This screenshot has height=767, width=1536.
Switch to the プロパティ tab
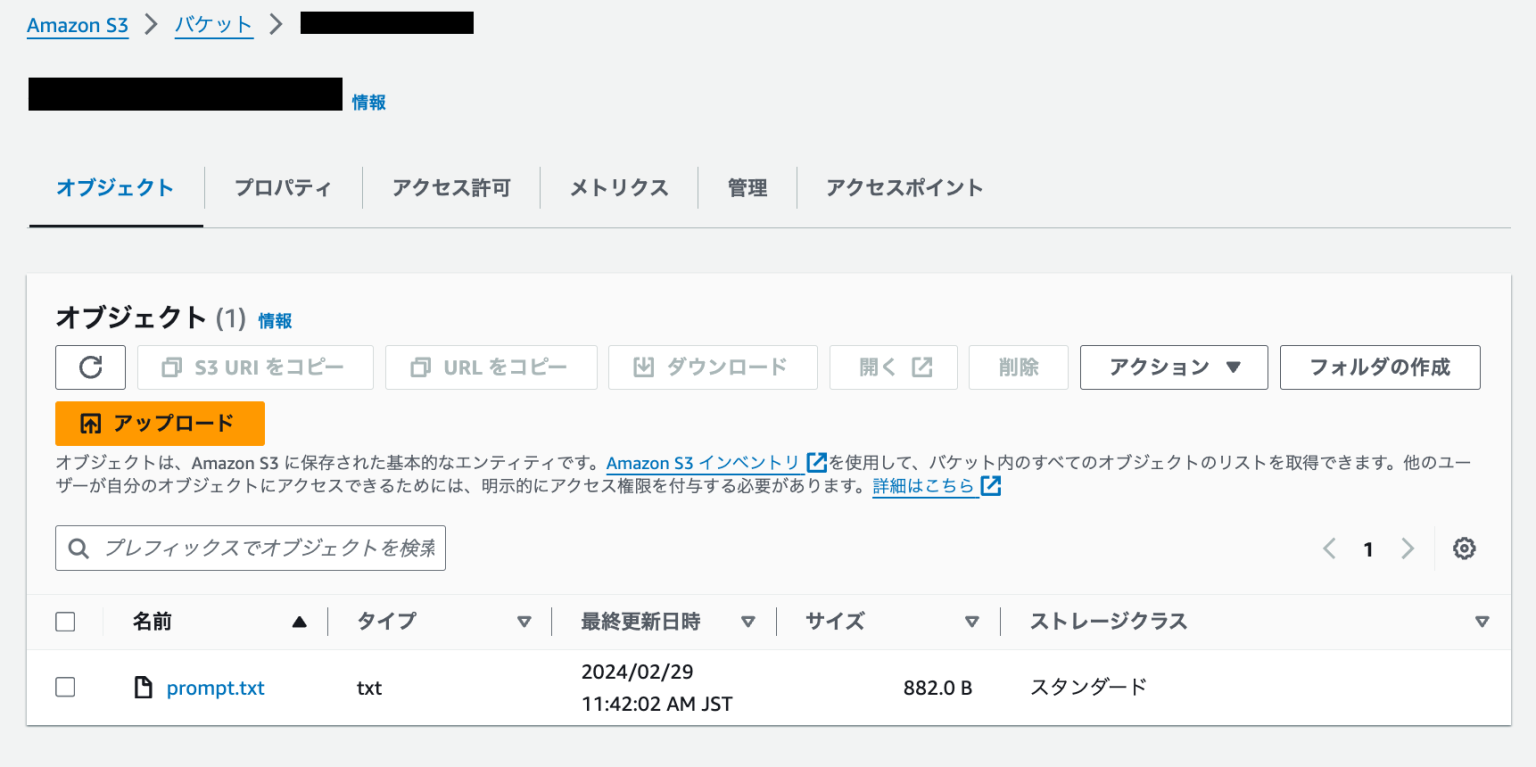283,187
